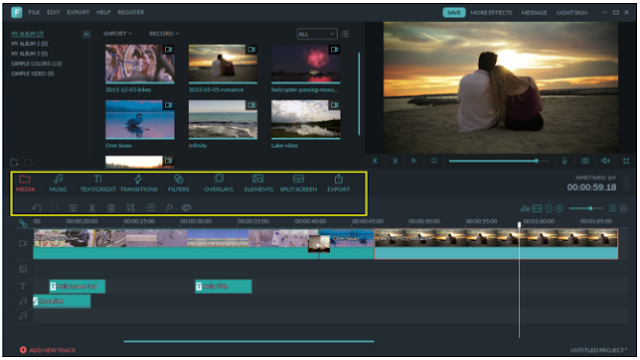
Task: Select MY ALBUM 2 (0)
Action: pyautogui.click(x=29, y=44)
